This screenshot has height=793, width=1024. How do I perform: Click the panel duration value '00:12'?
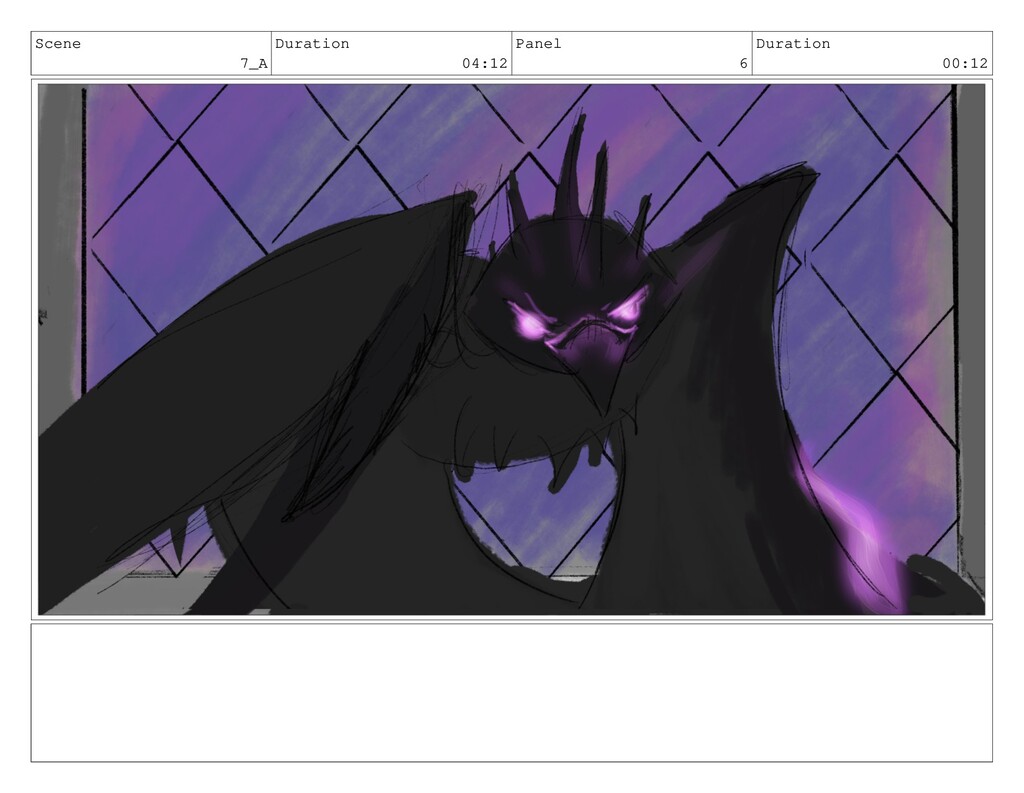965,63
